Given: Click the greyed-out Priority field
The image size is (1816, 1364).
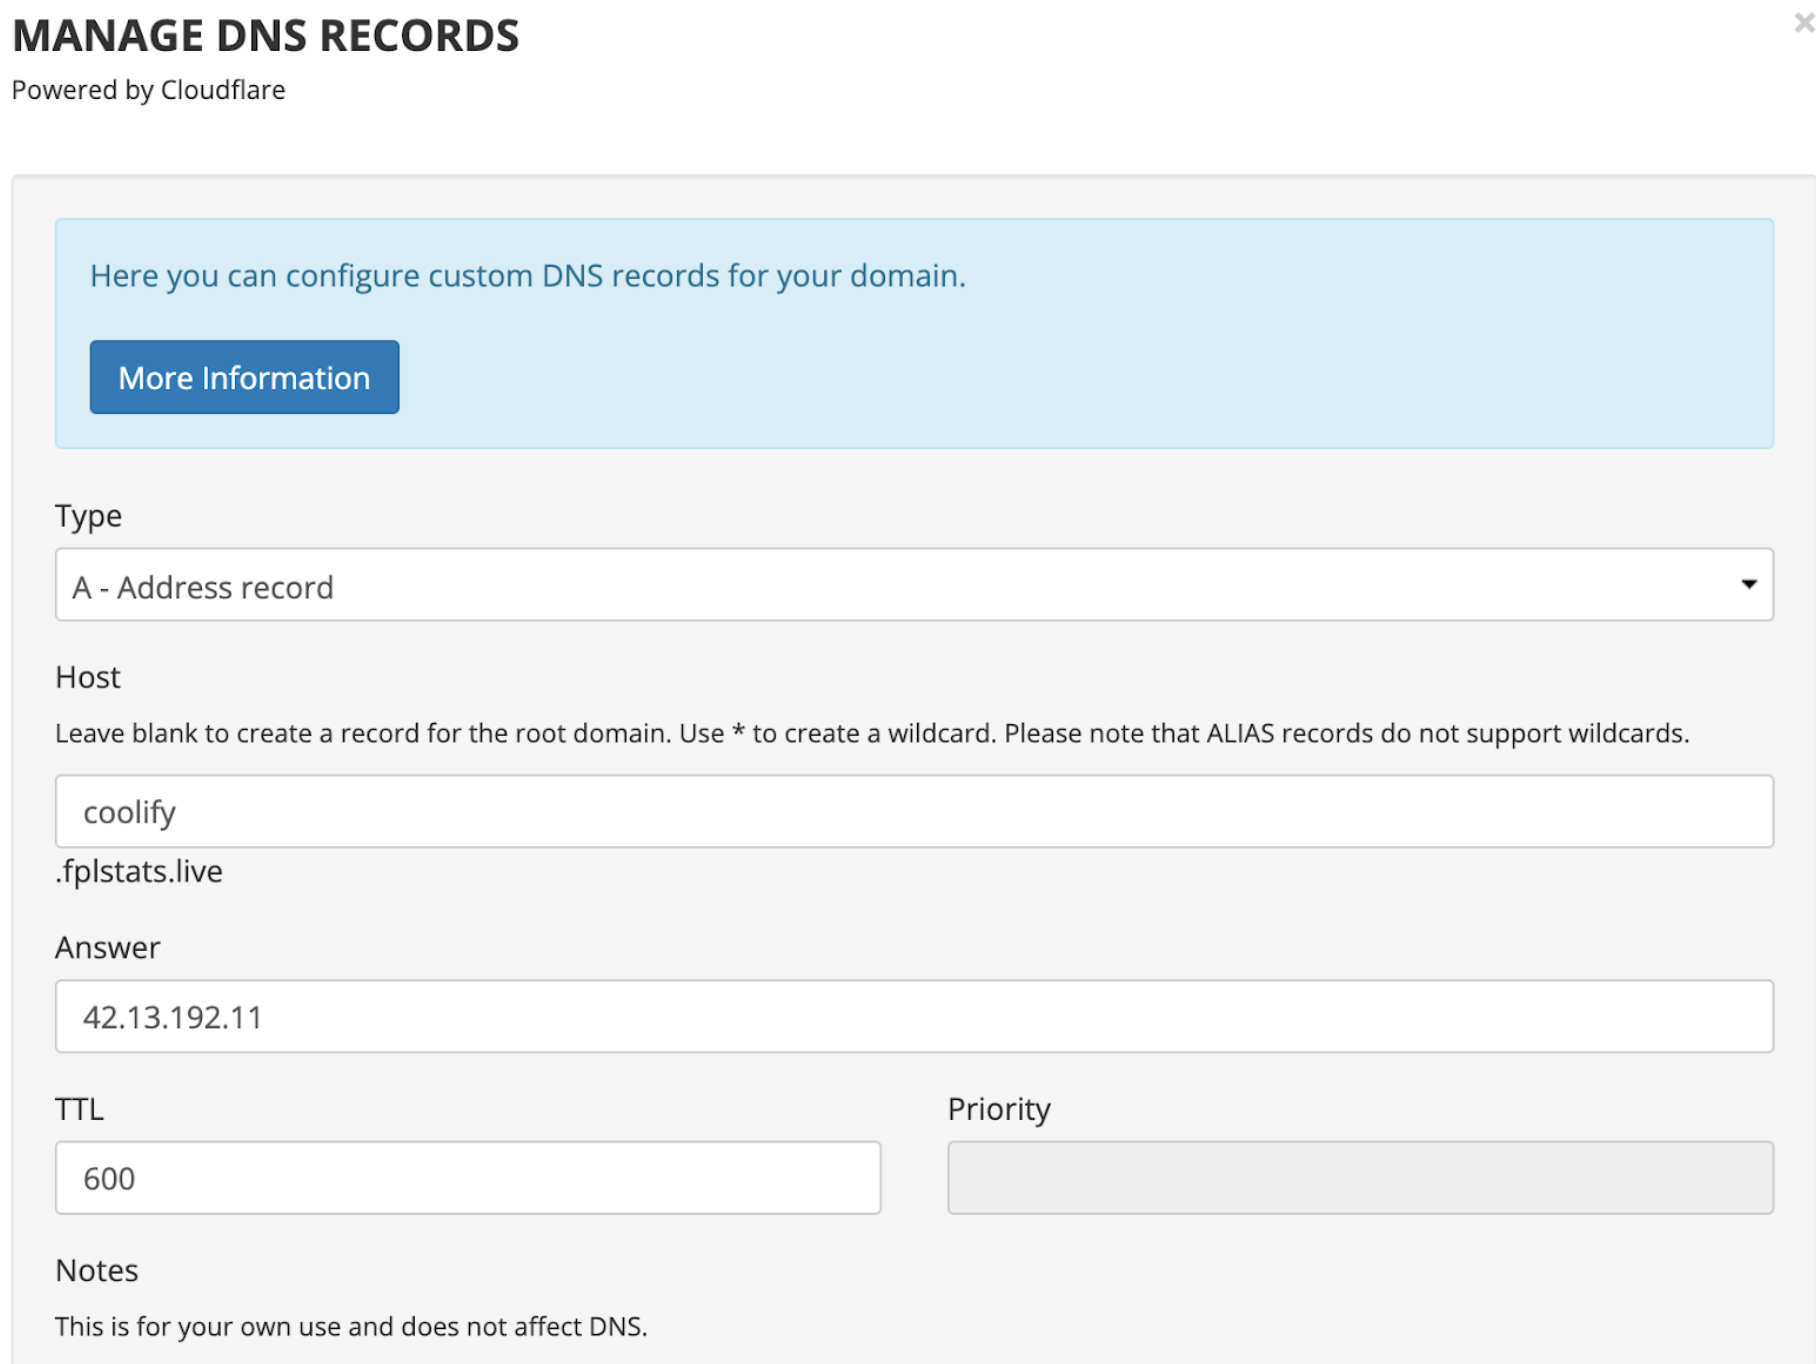Looking at the screenshot, I should click(1359, 1178).
